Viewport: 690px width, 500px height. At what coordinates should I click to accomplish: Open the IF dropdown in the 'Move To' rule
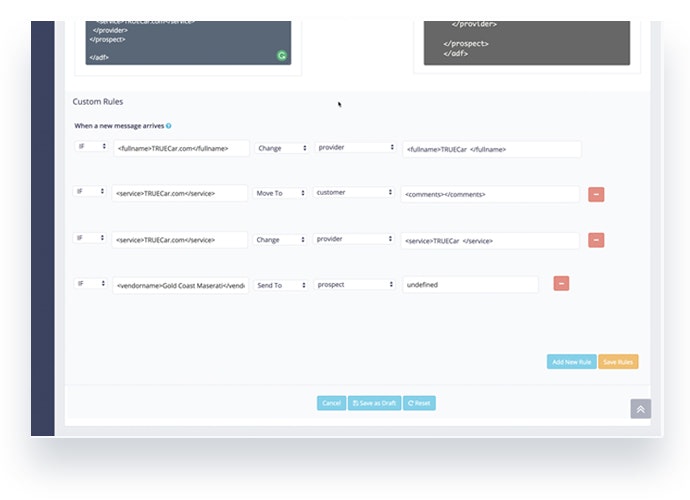[x=90, y=191]
